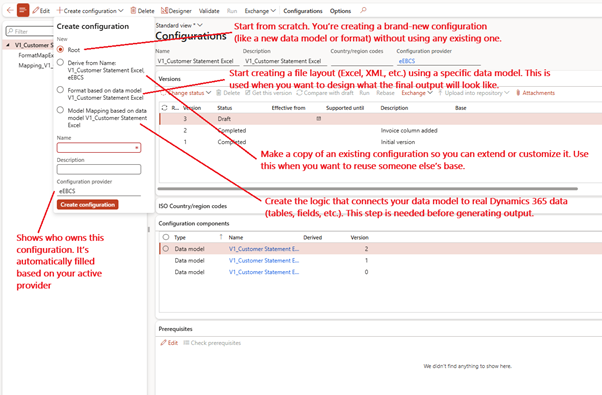
Task: Select the 'Invoice column added' version row
Action: [x=380, y=131]
